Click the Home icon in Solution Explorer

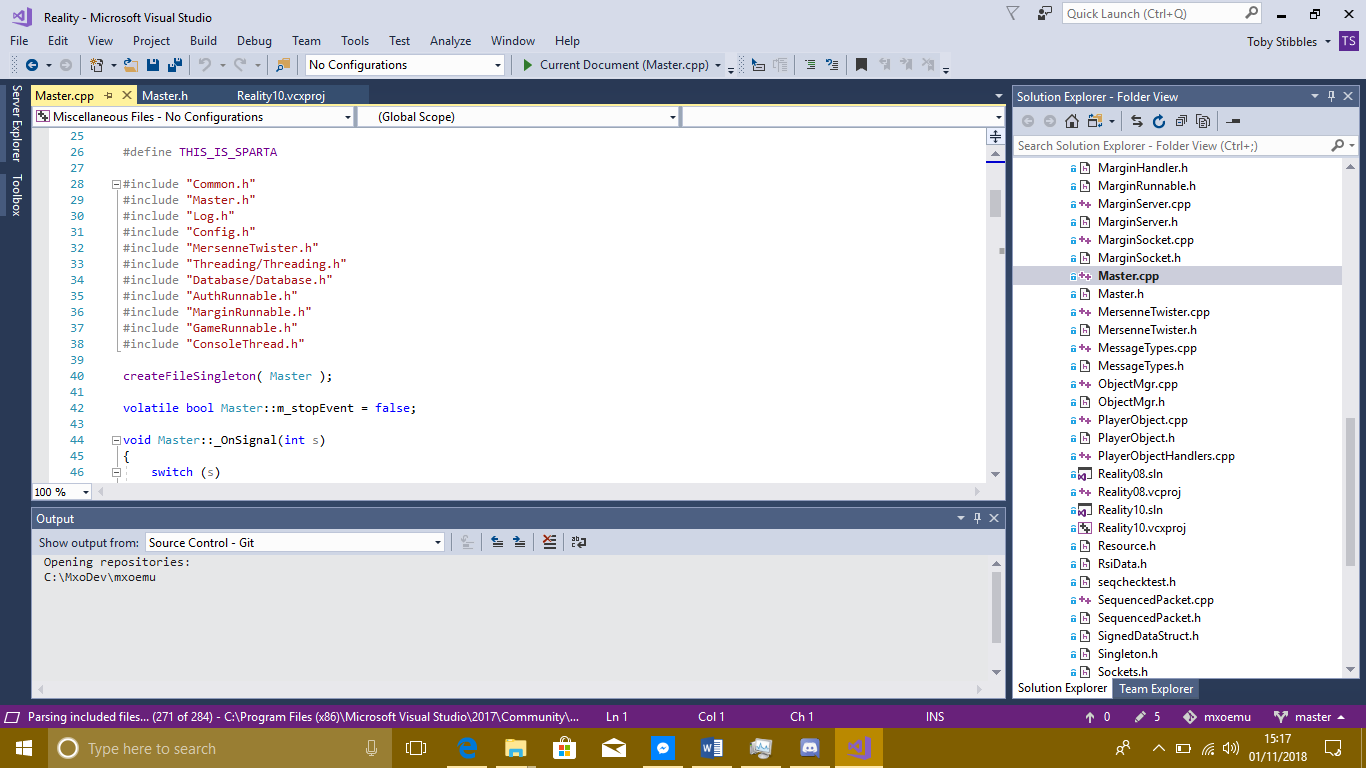(x=1071, y=121)
